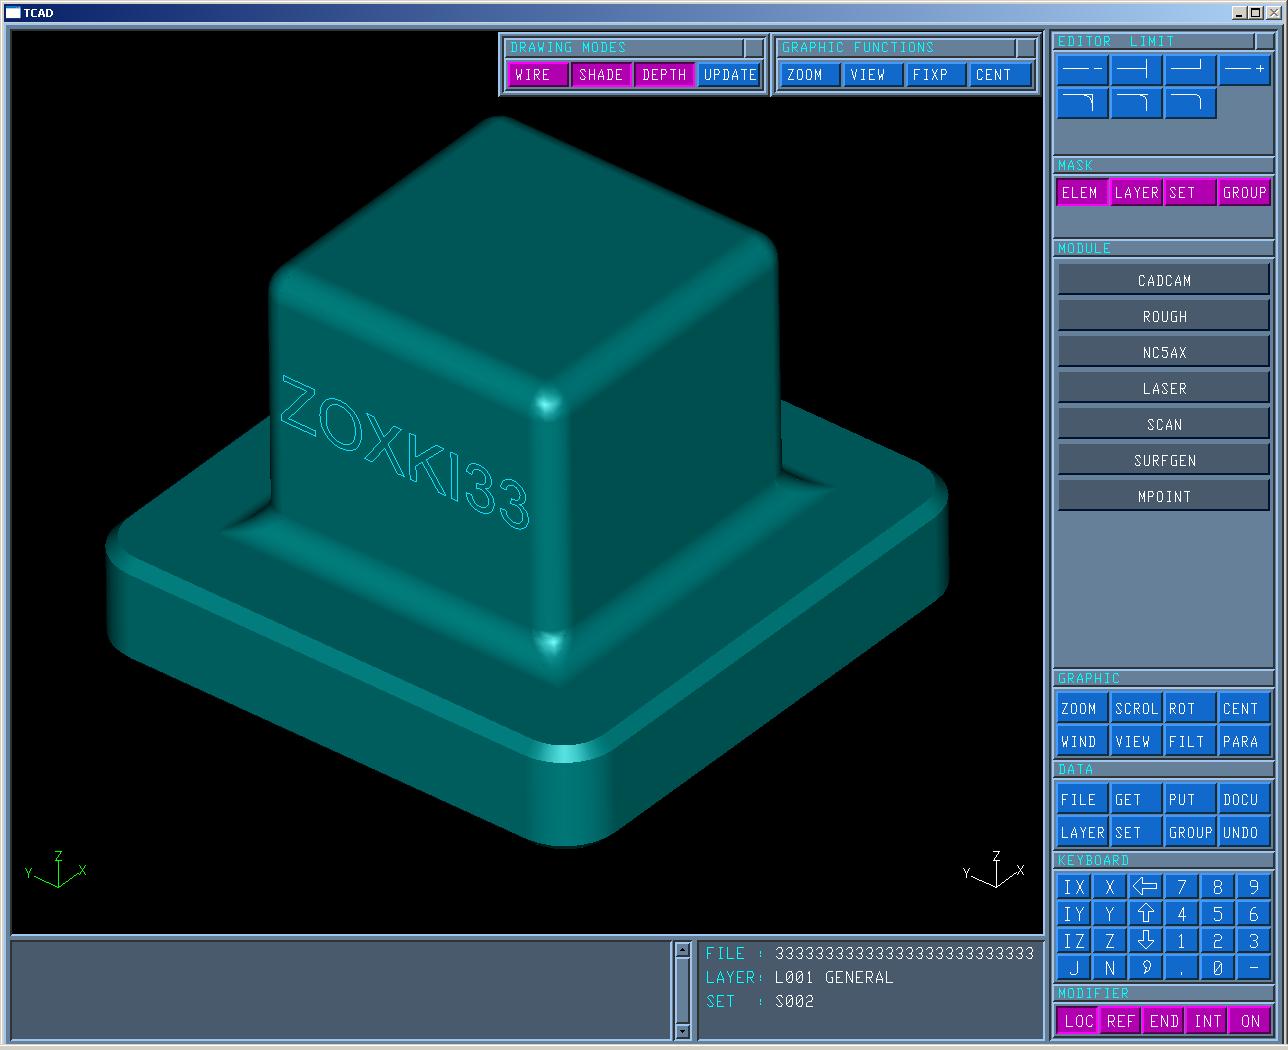Viewport: 1288px width, 1050px height.
Task: Click UPDATE in Drawing Modes
Action: [730, 75]
